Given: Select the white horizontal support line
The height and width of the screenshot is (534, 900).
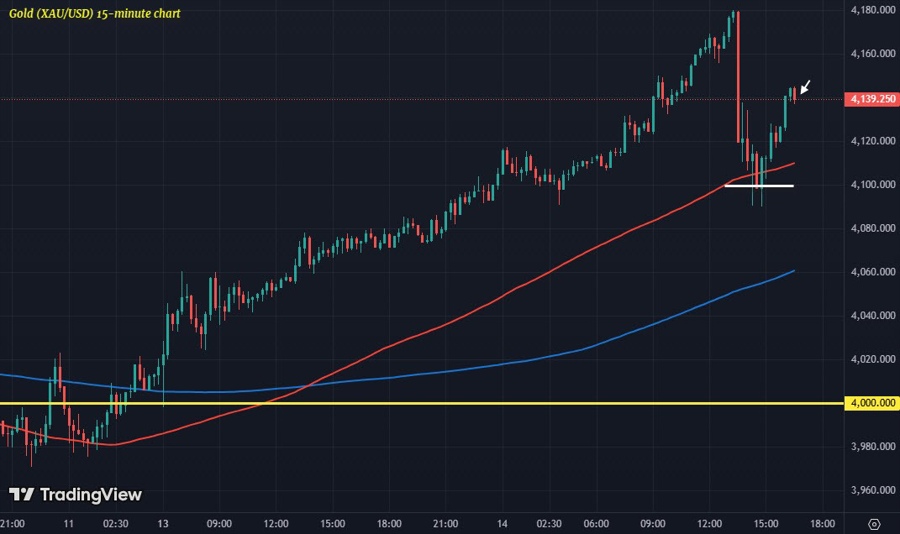Looking at the screenshot, I should coord(759,185).
